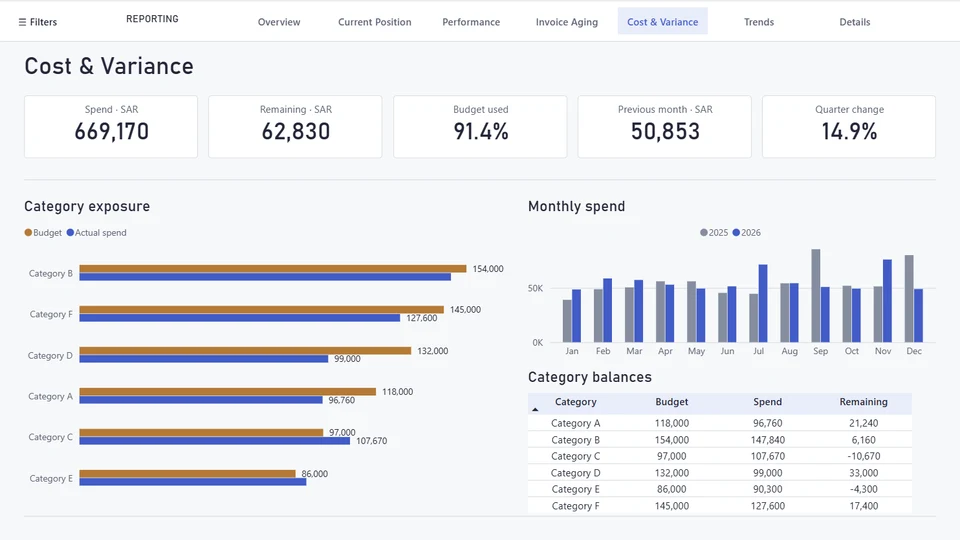The image size is (960, 540).
Task: Sort by the Spend column header
Action: pyautogui.click(x=767, y=402)
